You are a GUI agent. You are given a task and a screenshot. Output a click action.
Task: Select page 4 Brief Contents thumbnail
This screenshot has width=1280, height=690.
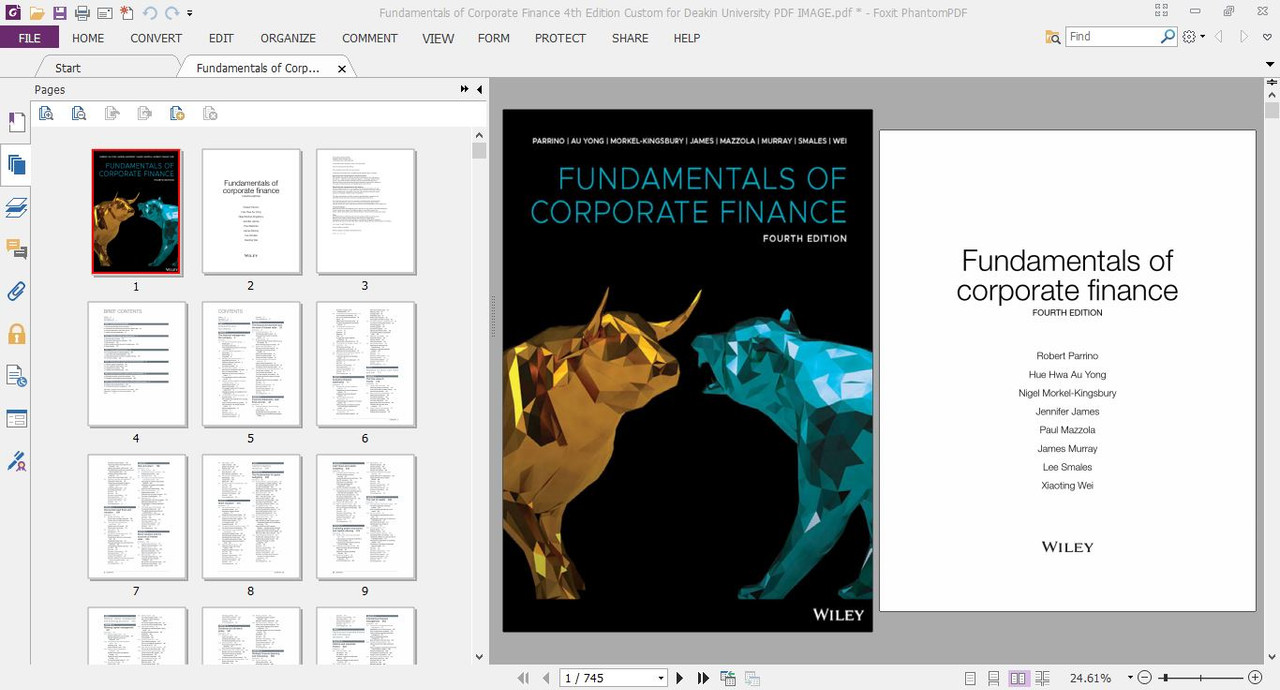[x=137, y=364]
